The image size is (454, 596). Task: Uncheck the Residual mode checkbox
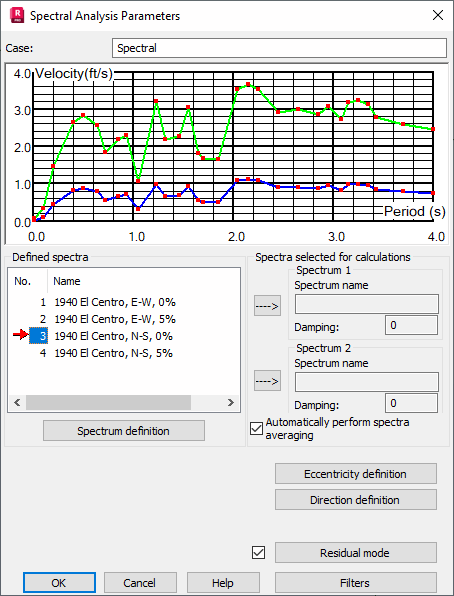(x=259, y=552)
